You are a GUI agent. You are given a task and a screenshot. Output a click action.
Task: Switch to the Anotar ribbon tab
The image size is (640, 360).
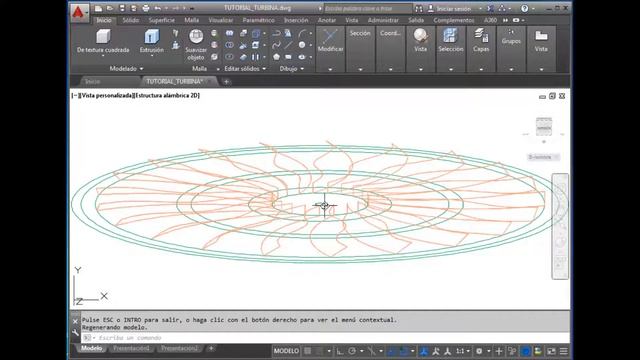327,20
